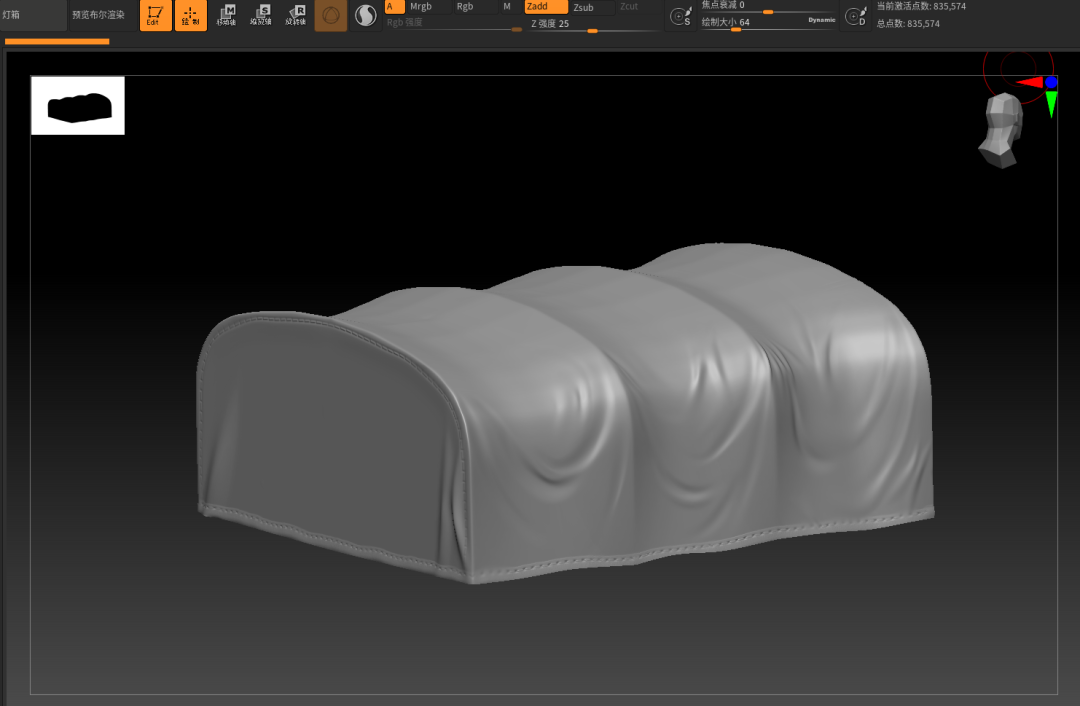This screenshot has height=706, width=1080.
Task: Click the 焦点衰减 focal shift slider
Action: point(767,6)
